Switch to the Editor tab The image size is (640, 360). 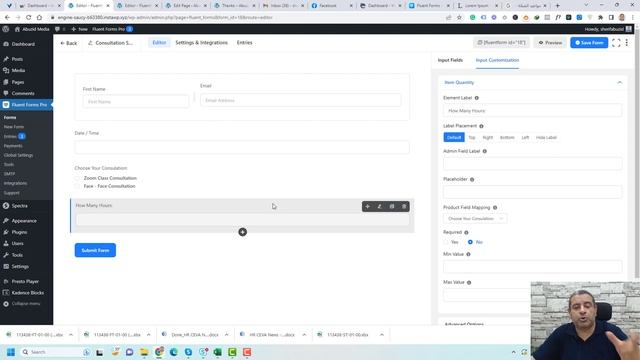click(159, 42)
